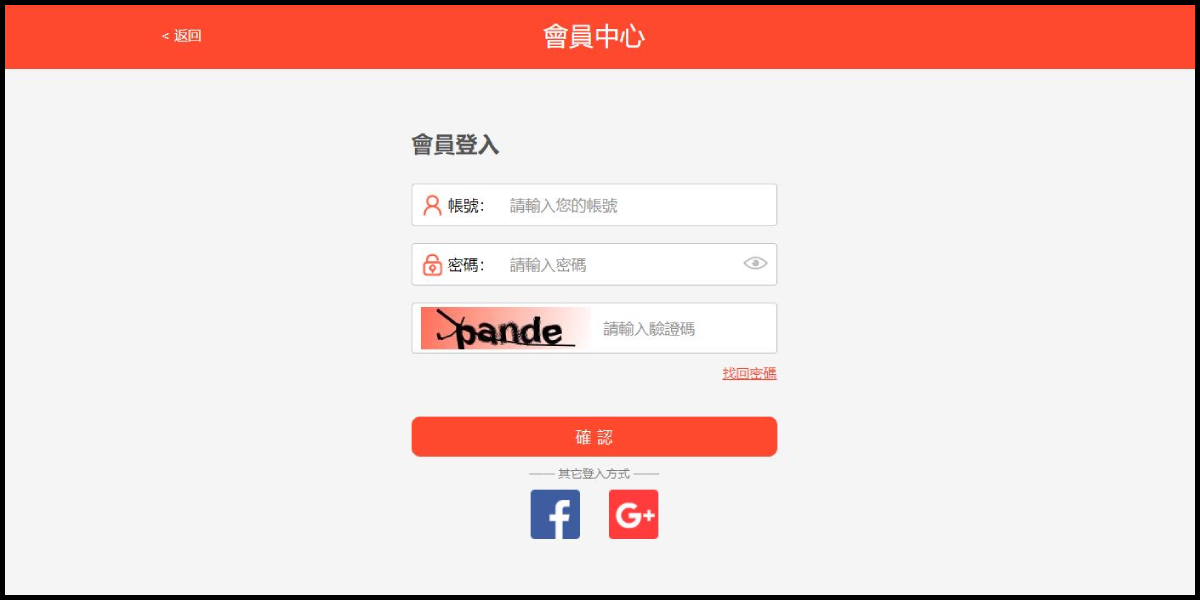Click the orange header bar
The height and width of the screenshot is (600, 1200).
600,37
